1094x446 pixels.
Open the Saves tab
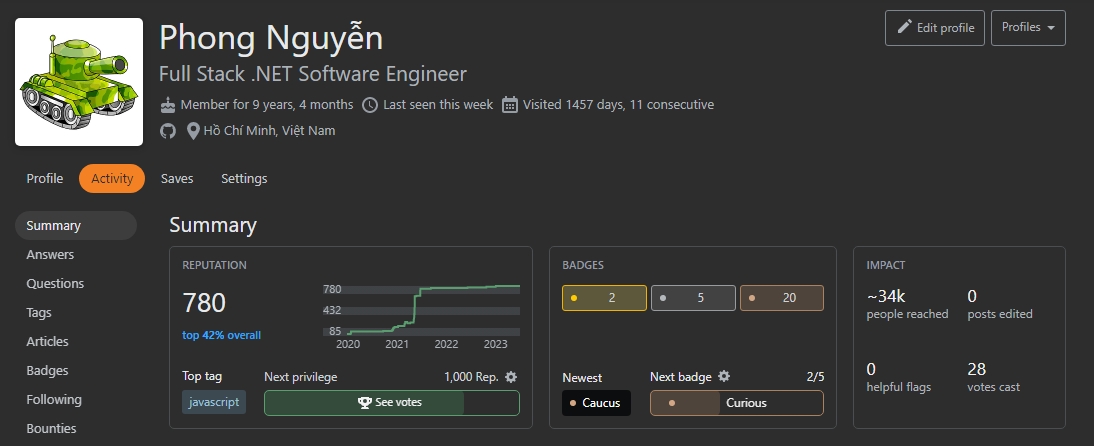pos(177,179)
